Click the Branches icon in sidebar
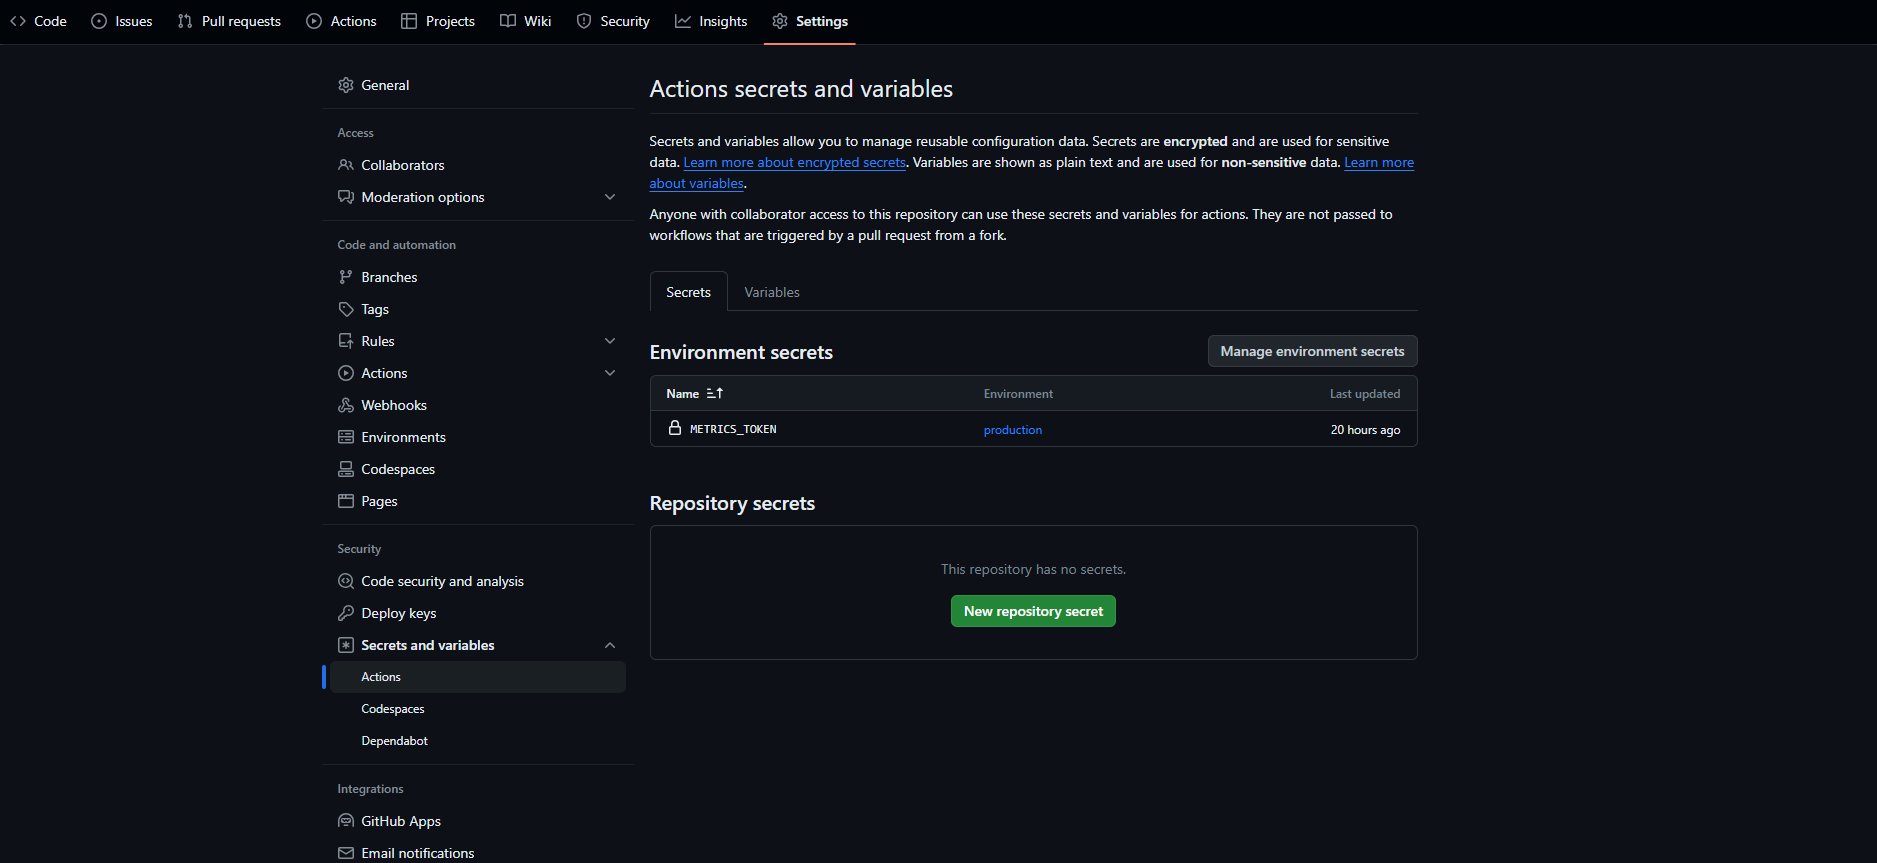The width and height of the screenshot is (1877, 863). tap(346, 277)
